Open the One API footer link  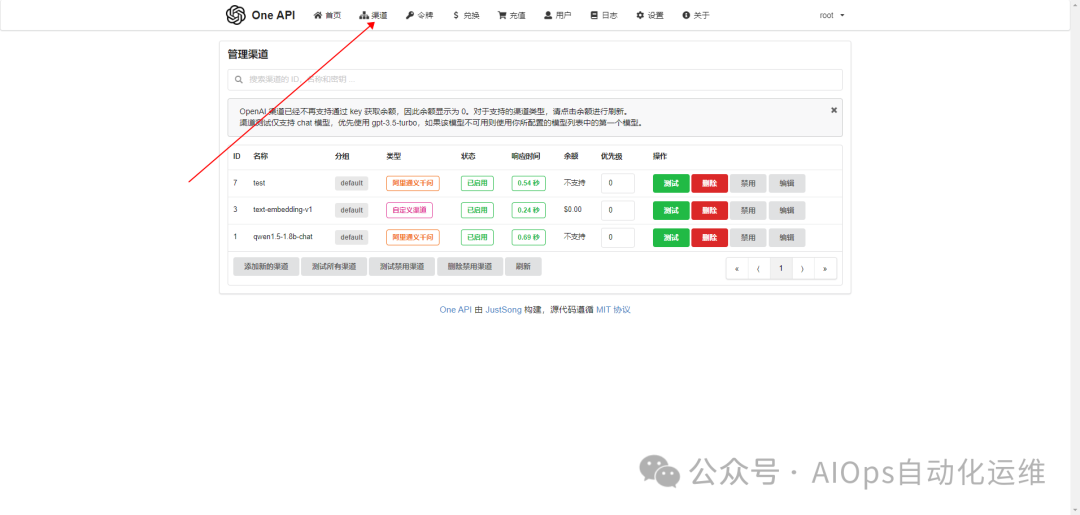(x=455, y=310)
